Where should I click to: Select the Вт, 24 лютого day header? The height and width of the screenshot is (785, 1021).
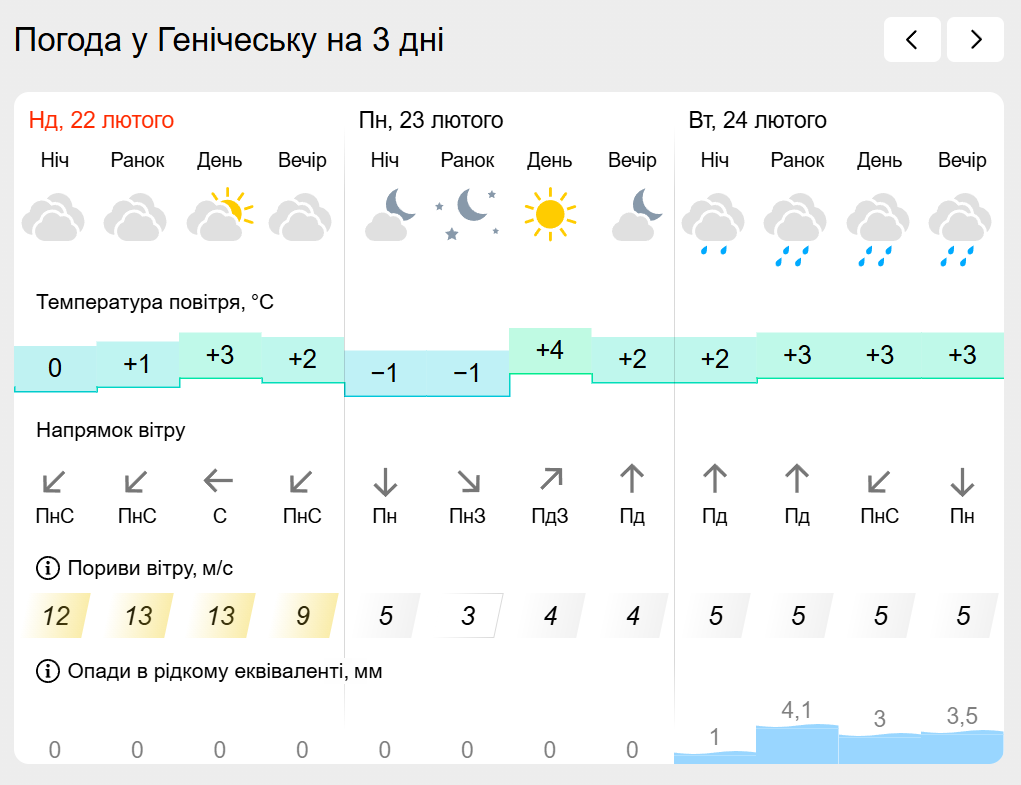758,121
